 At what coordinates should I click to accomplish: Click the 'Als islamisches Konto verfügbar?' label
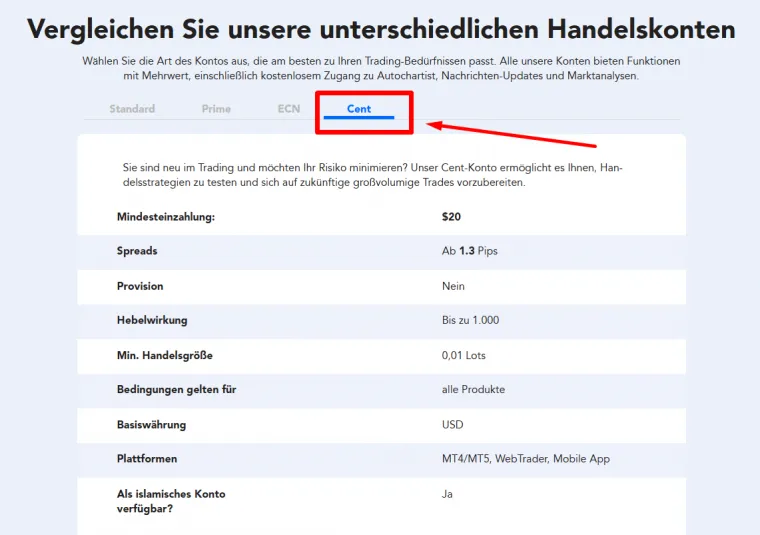click(171, 501)
